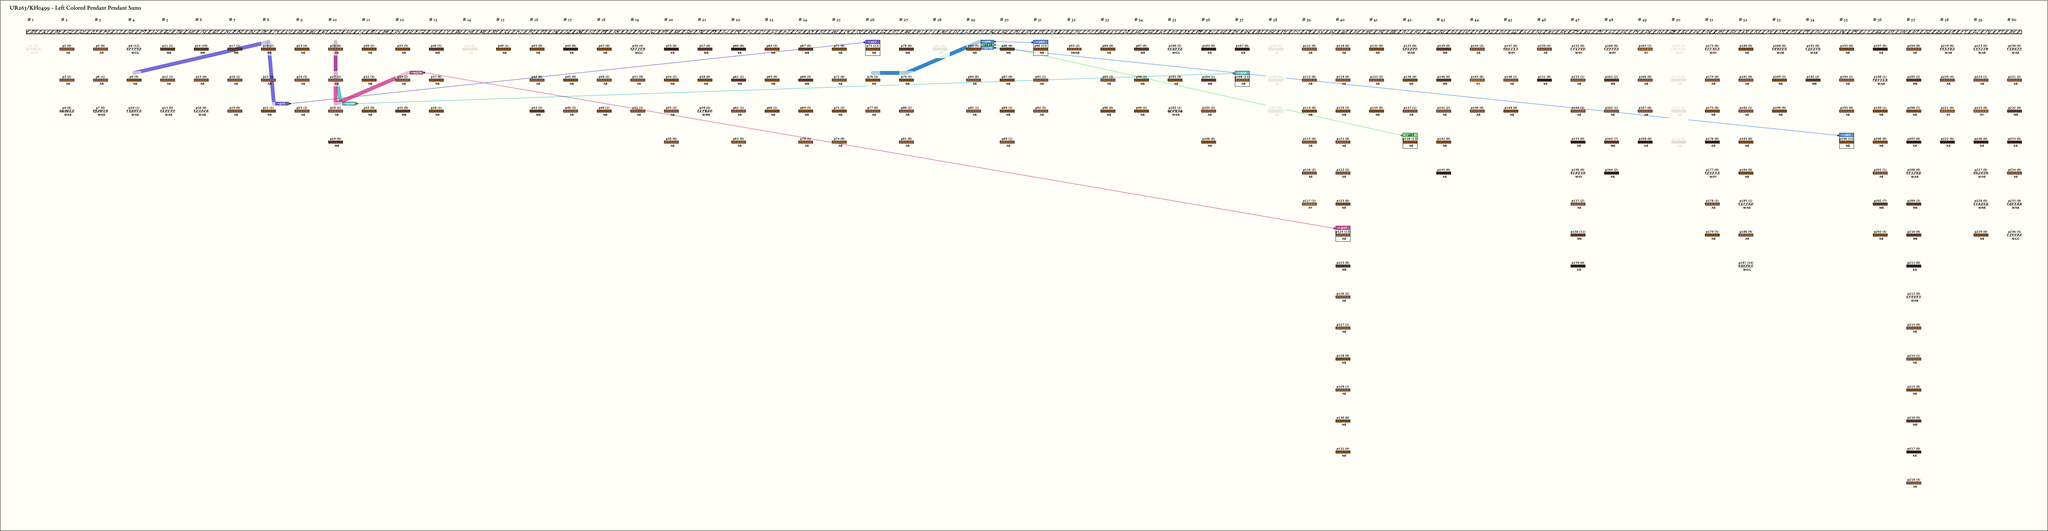
Task: Click the green sum tag in cluster #29
Action: [987, 46]
